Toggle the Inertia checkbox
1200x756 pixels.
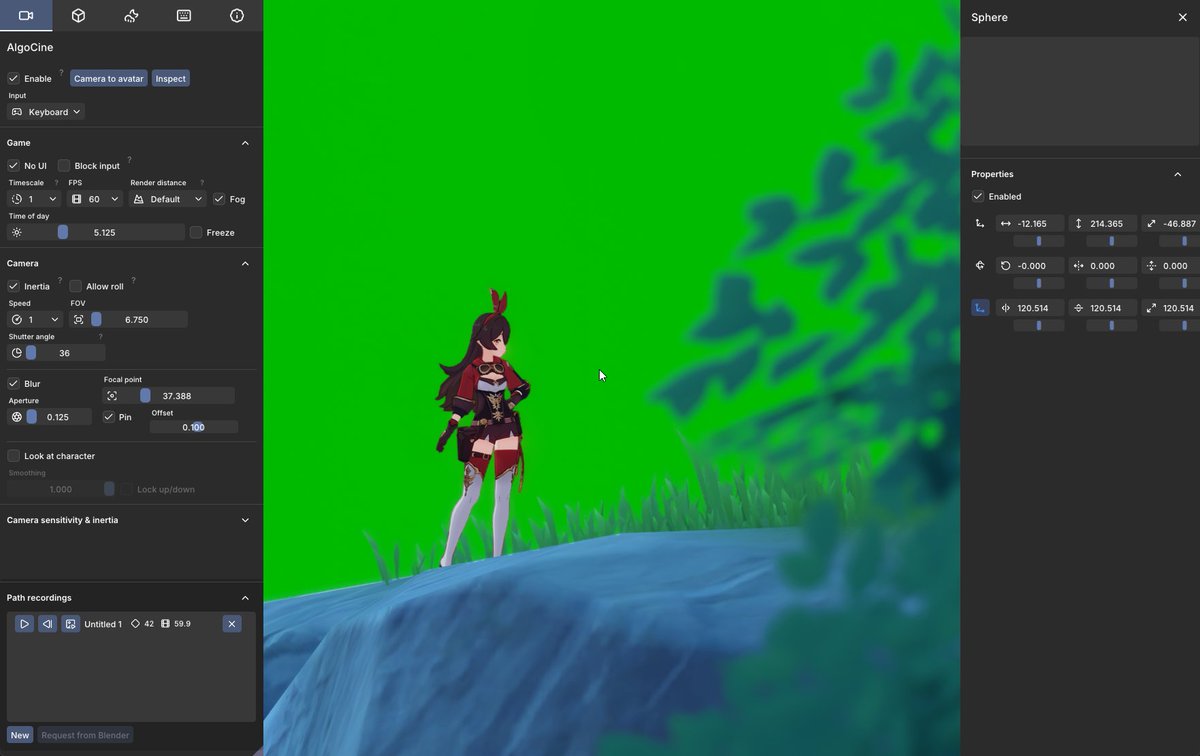point(13,286)
